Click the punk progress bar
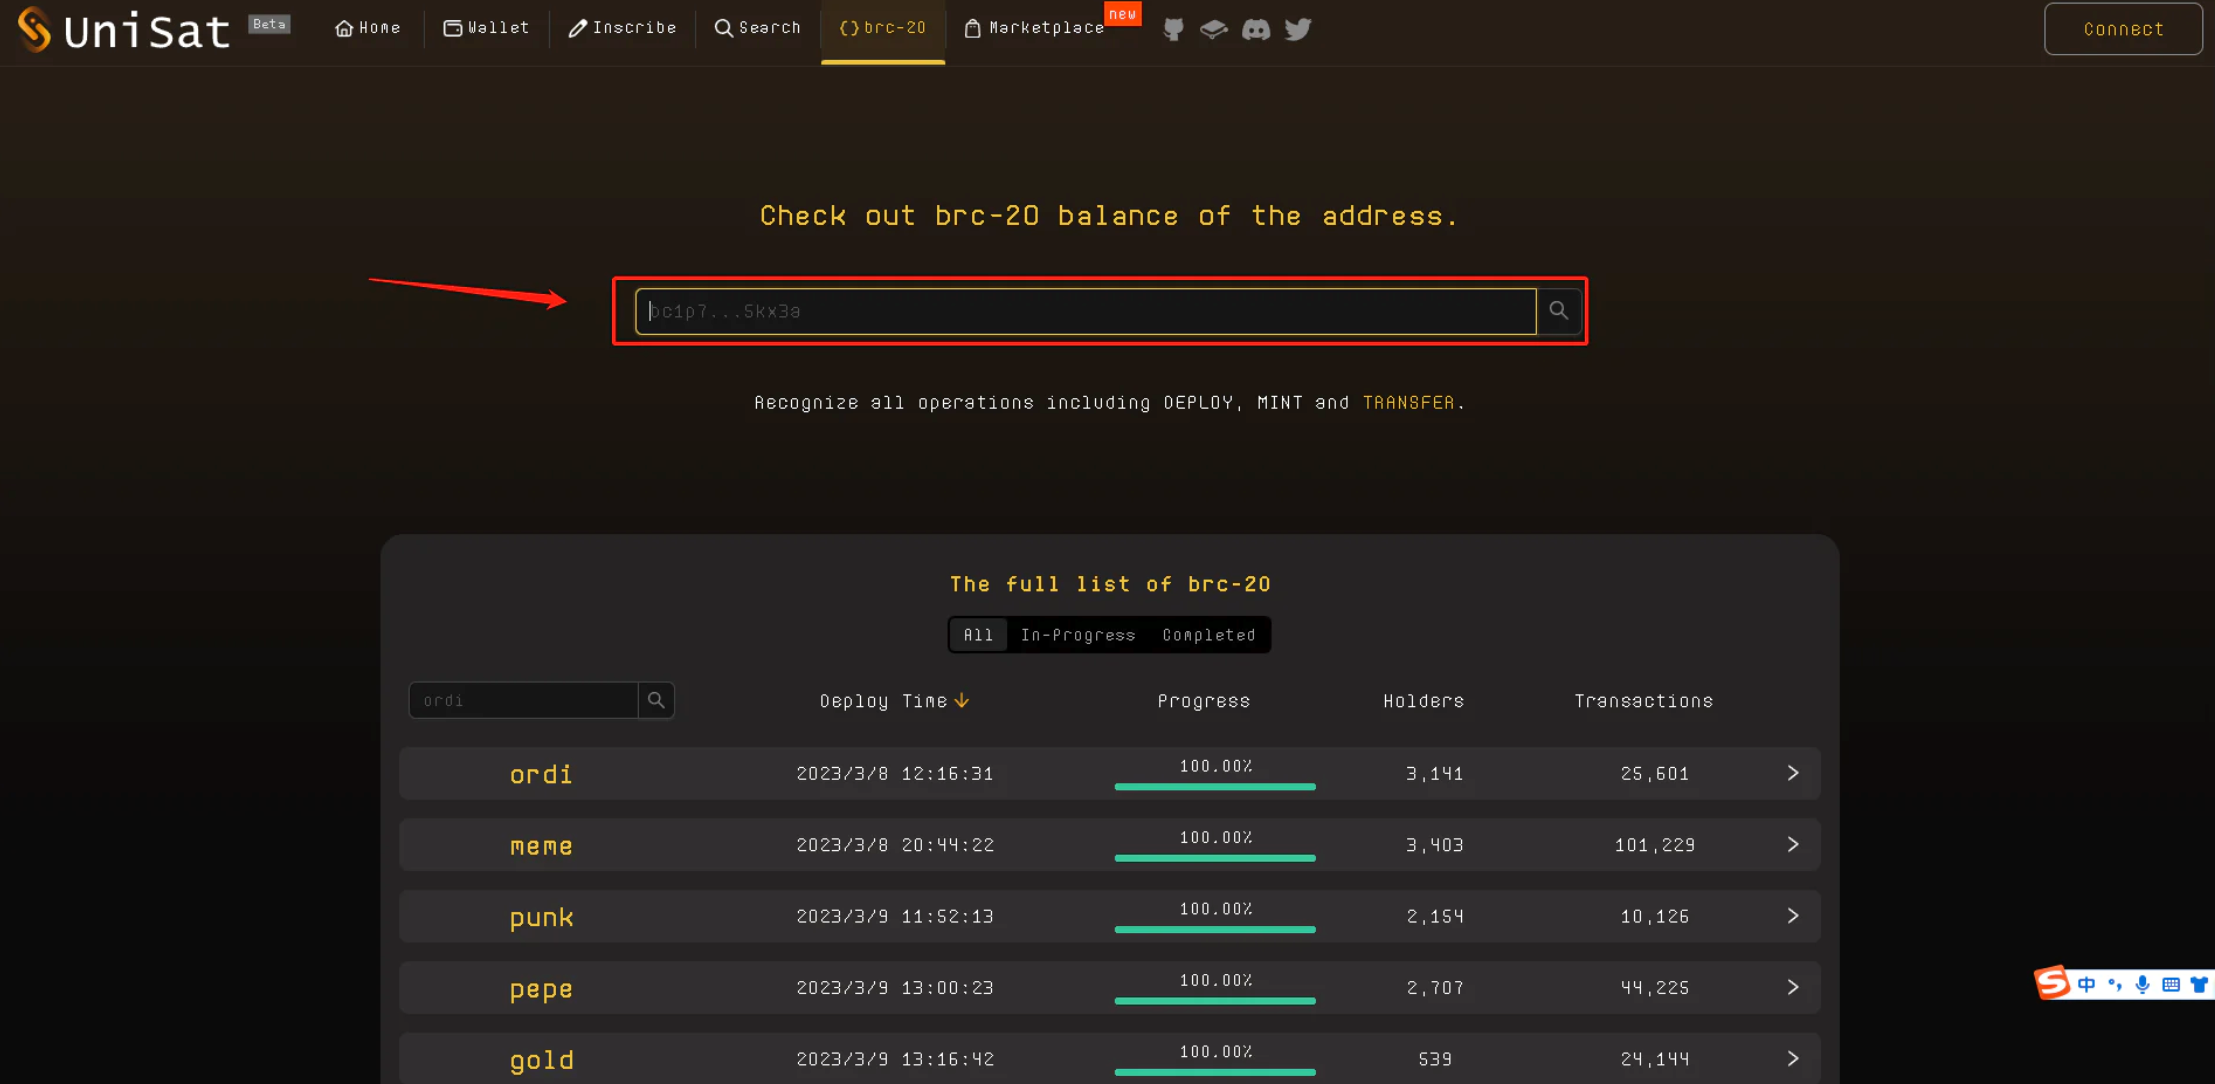Viewport: 2215px width, 1084px height. coord(1214,929)
